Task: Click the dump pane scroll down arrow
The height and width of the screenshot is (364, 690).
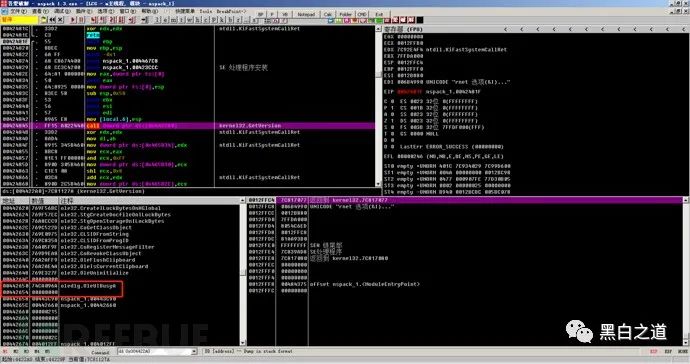Action: click(x=242, y=342)
